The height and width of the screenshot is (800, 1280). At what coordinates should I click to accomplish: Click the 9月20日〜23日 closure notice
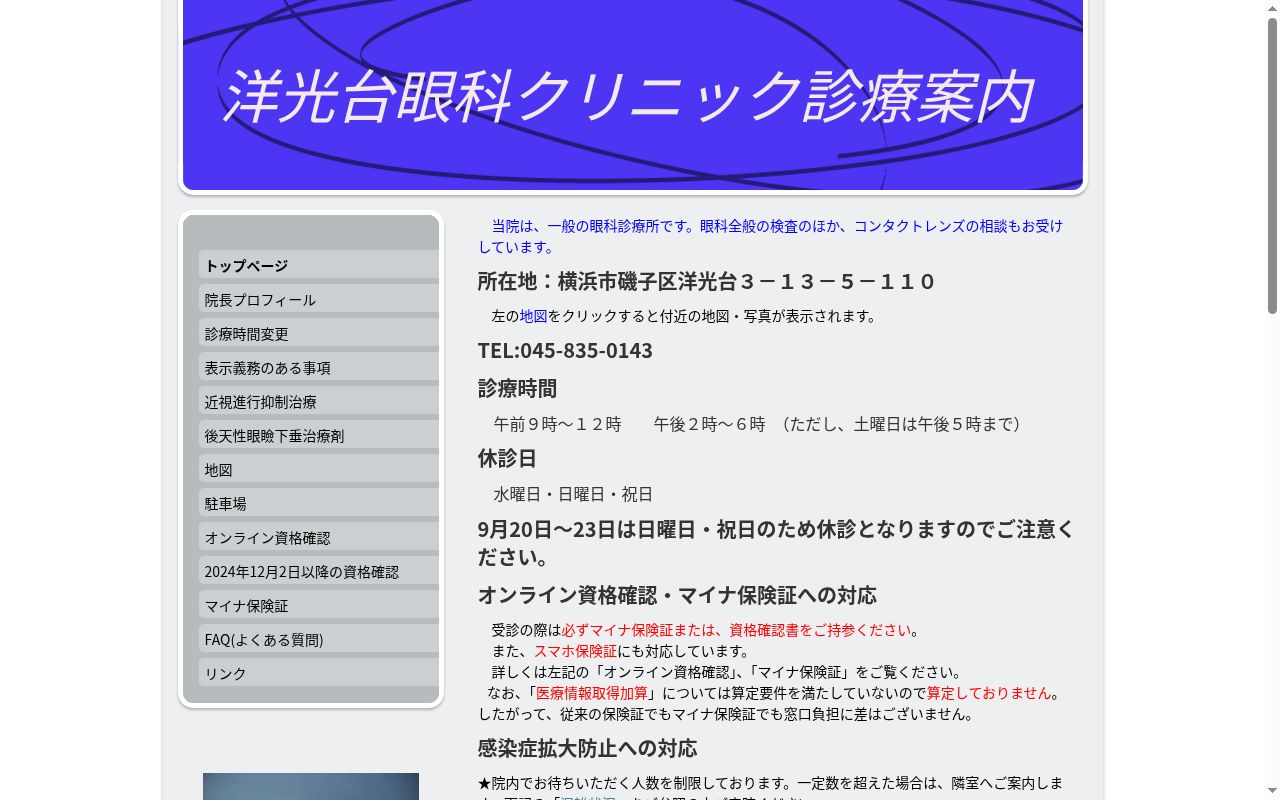click(x=776, y=542)
